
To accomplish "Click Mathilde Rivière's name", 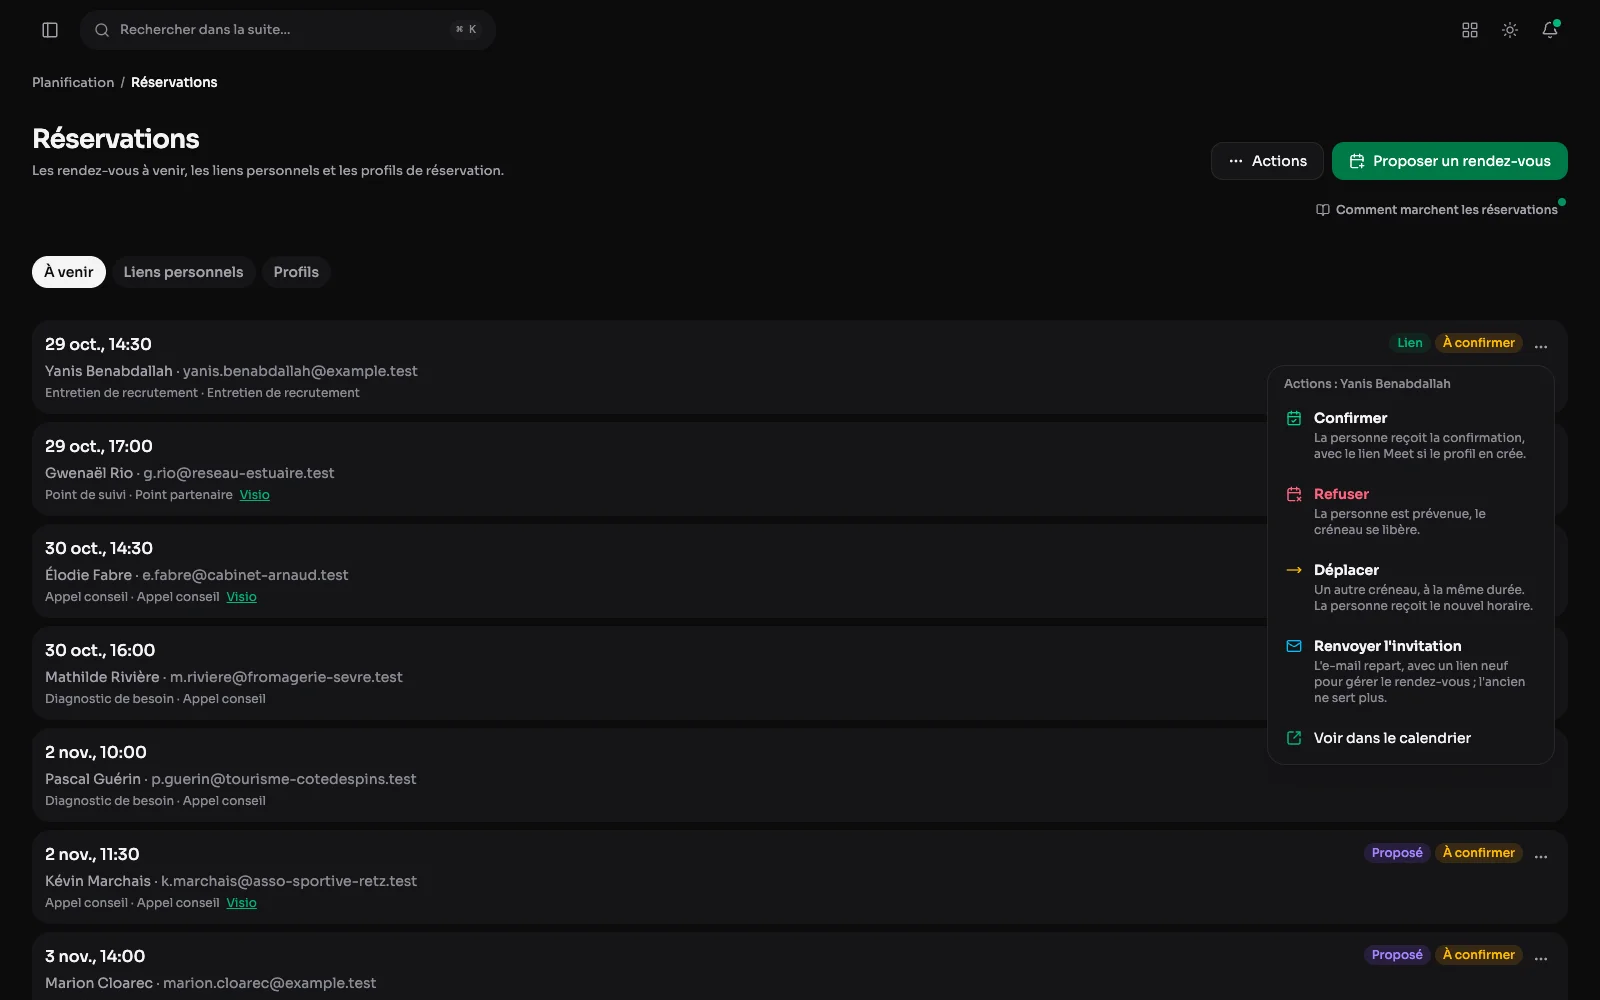I will [x=102, y=677].
